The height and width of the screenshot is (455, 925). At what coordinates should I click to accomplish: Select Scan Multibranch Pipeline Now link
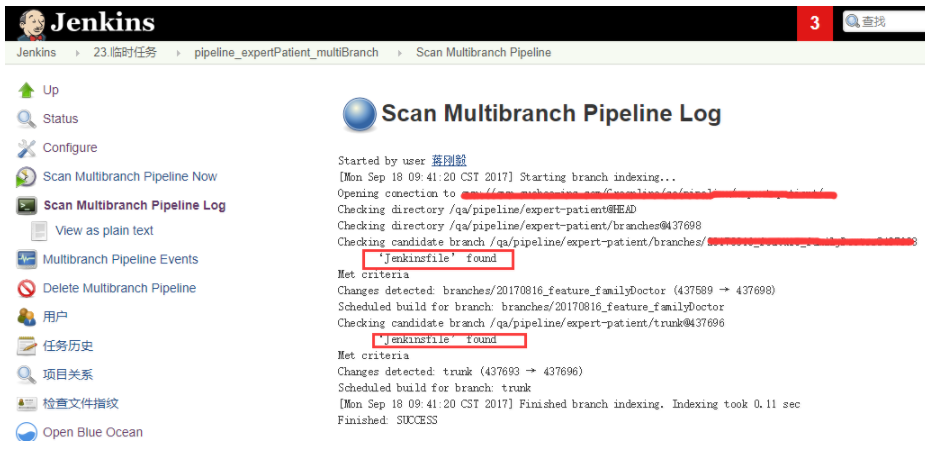point(130,176)
